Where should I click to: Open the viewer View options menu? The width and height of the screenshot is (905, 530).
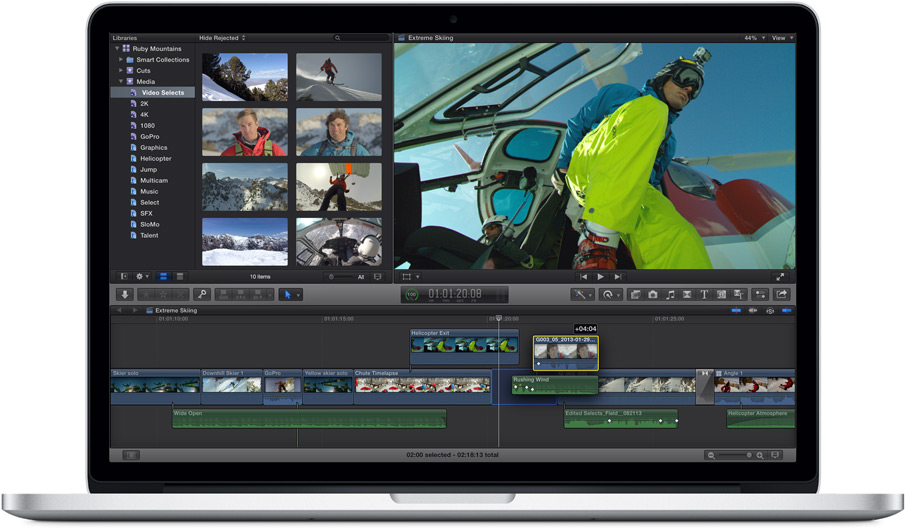(x=783, y=38)
